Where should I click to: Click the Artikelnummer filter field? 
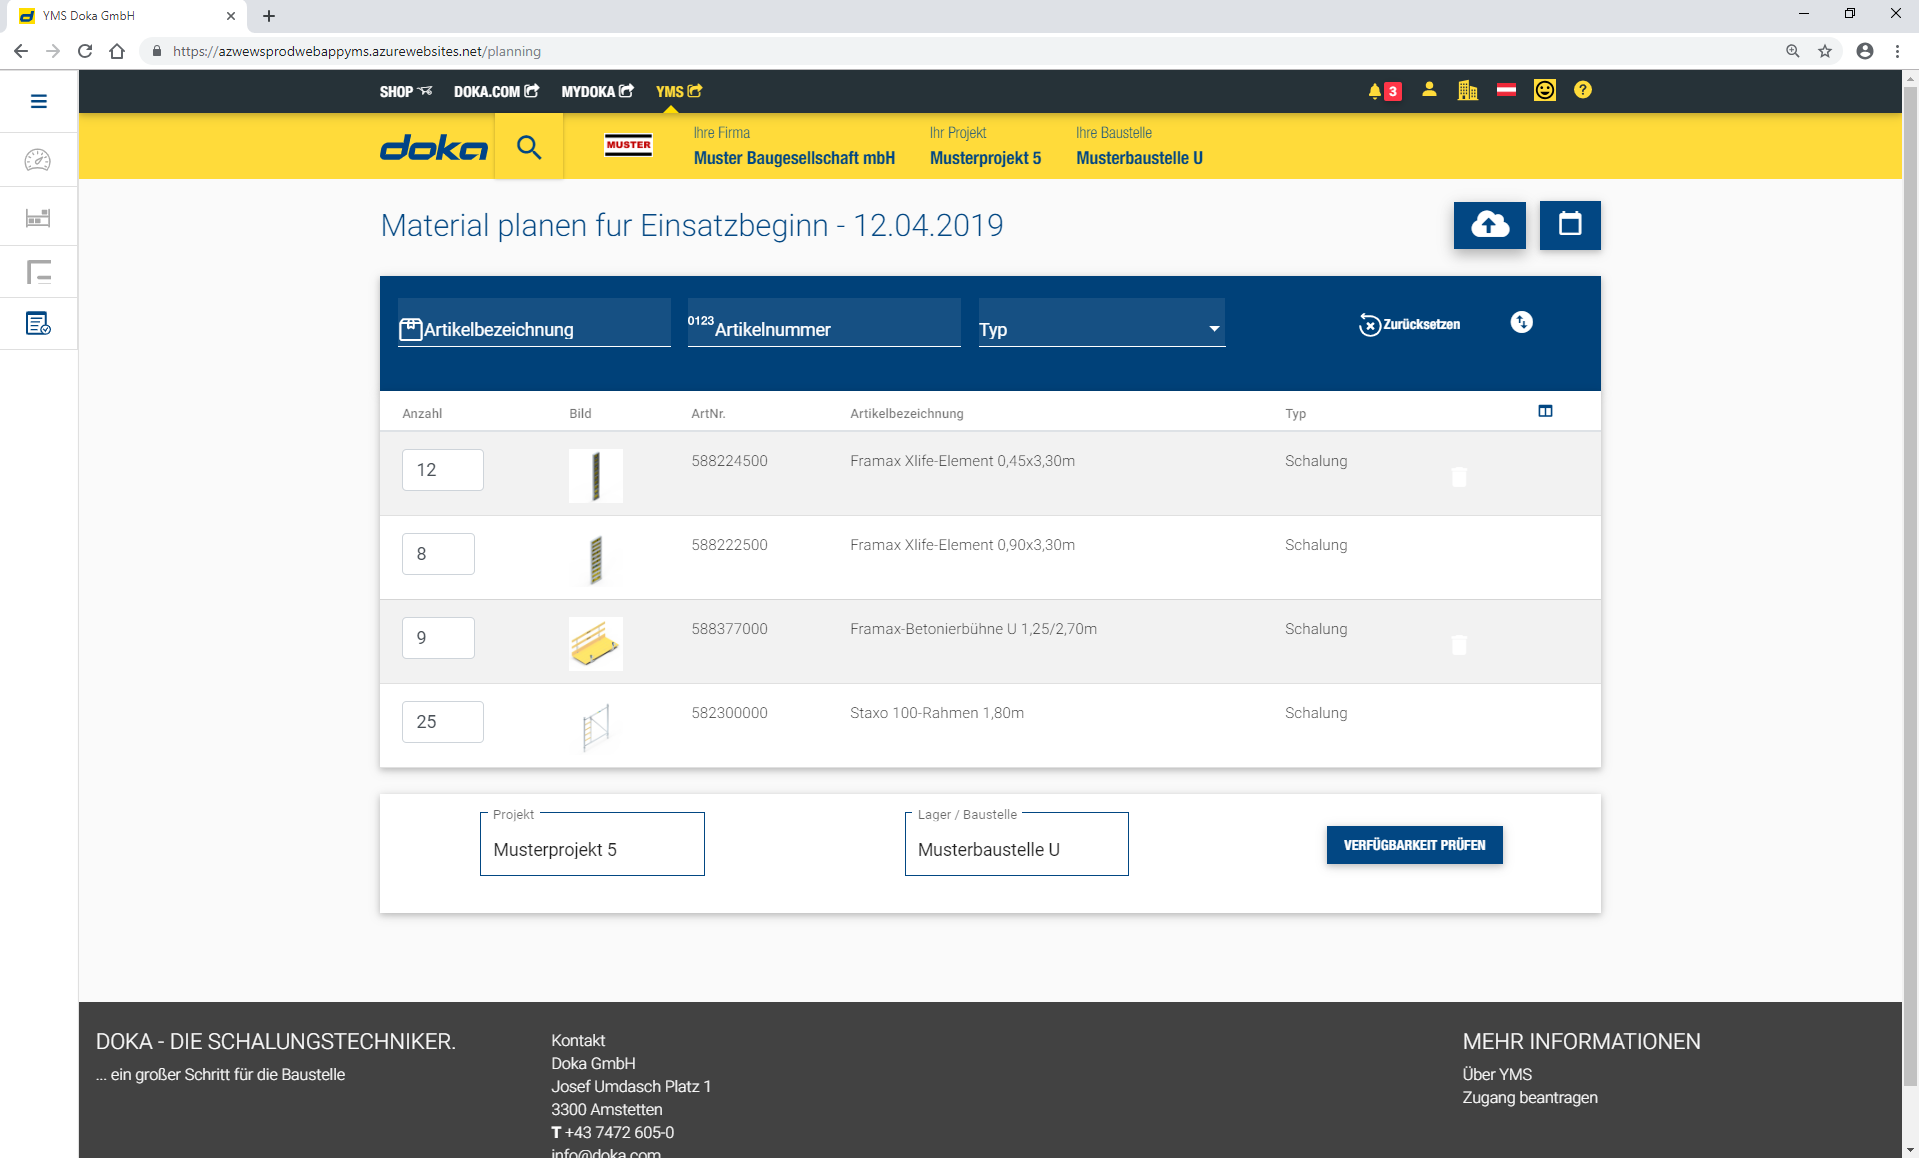(824, 328)
